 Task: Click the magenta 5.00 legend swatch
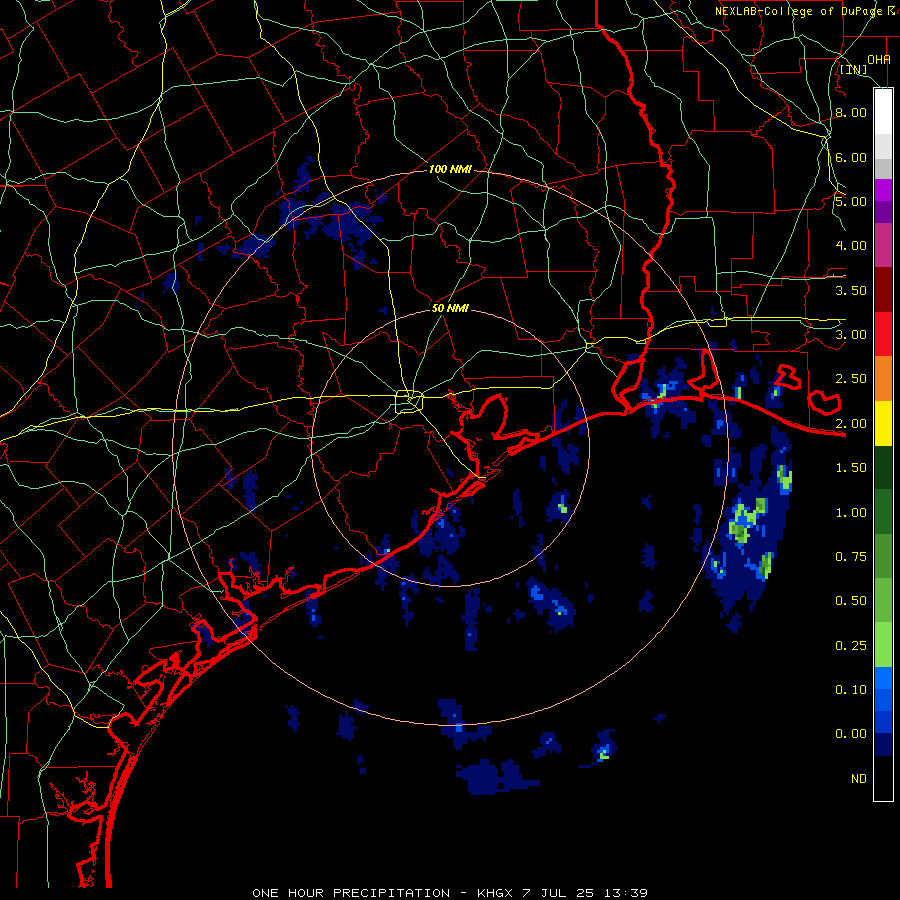[883, 190]
